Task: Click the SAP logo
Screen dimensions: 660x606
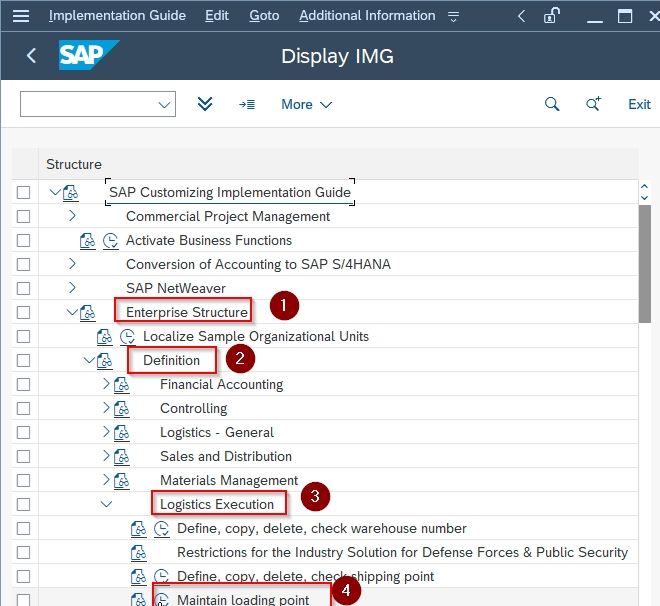Action: point(89,55)
